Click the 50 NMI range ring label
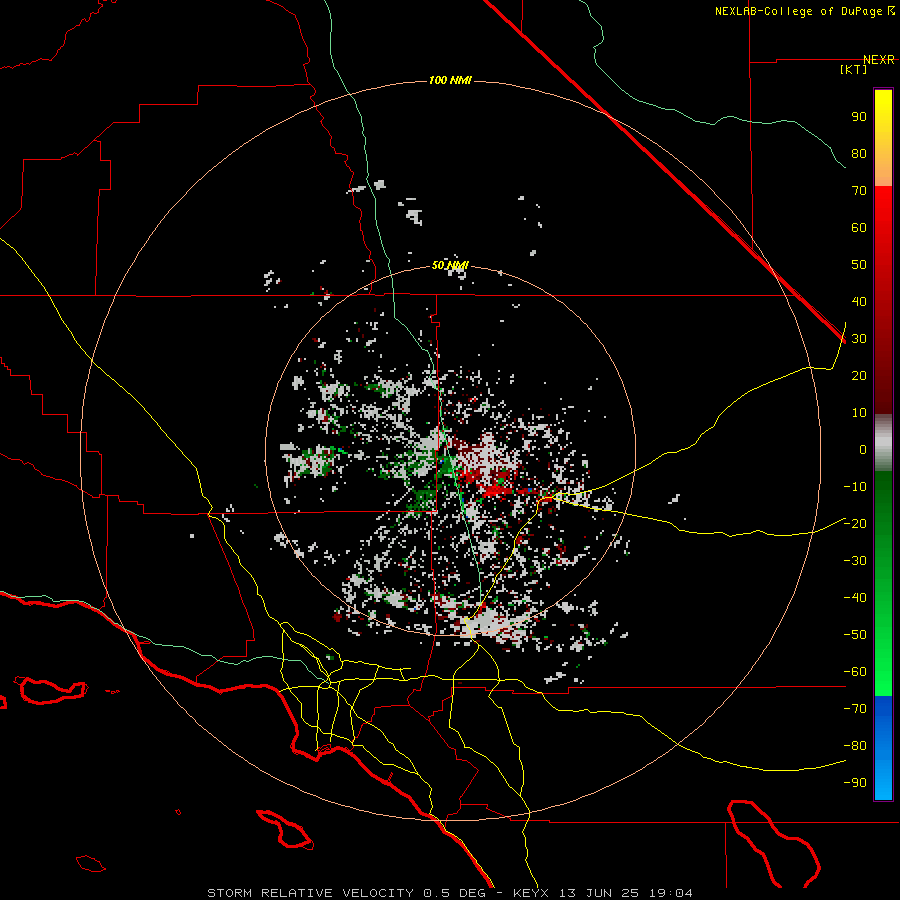The image size is (900, 900). [x=450, y=265]
